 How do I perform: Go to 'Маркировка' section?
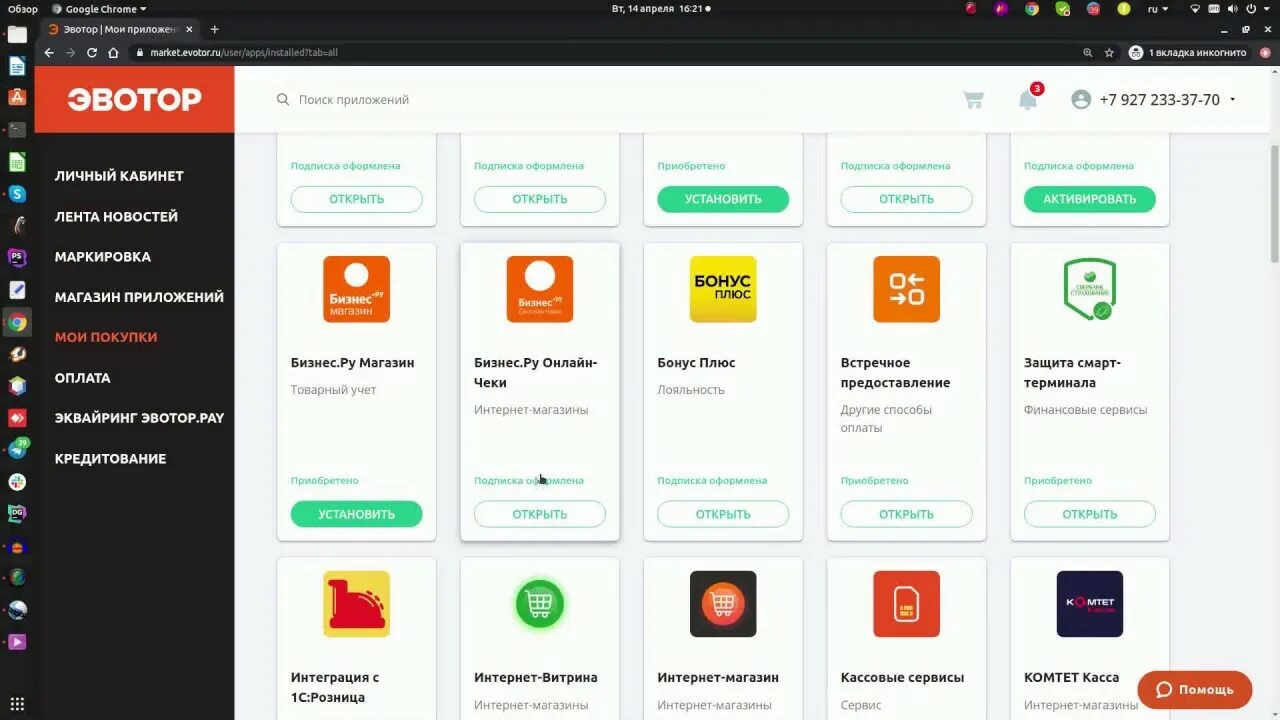(x=103, y=257)
